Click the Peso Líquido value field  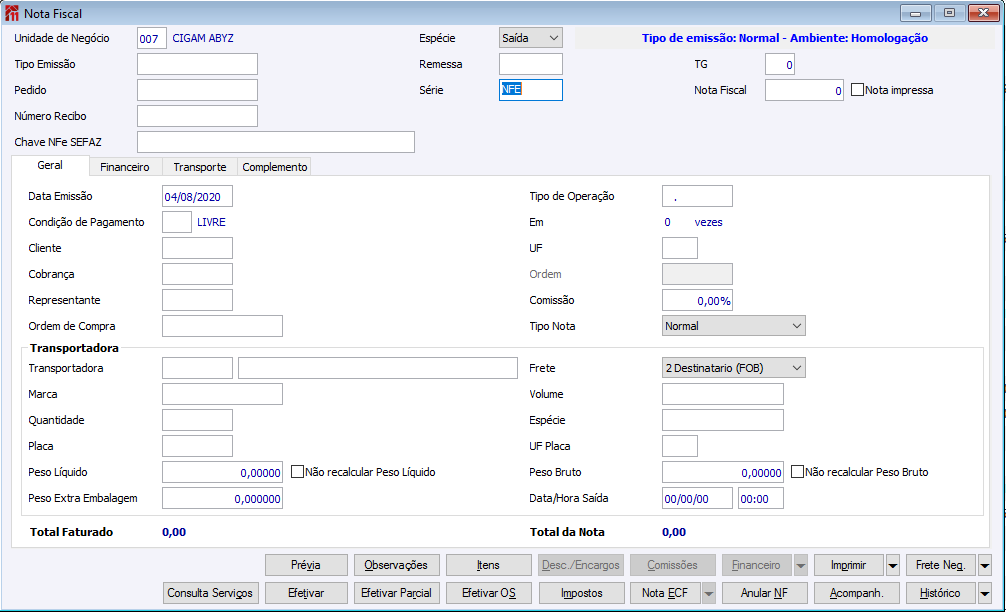pyautogui.click(x=222, y=472)
